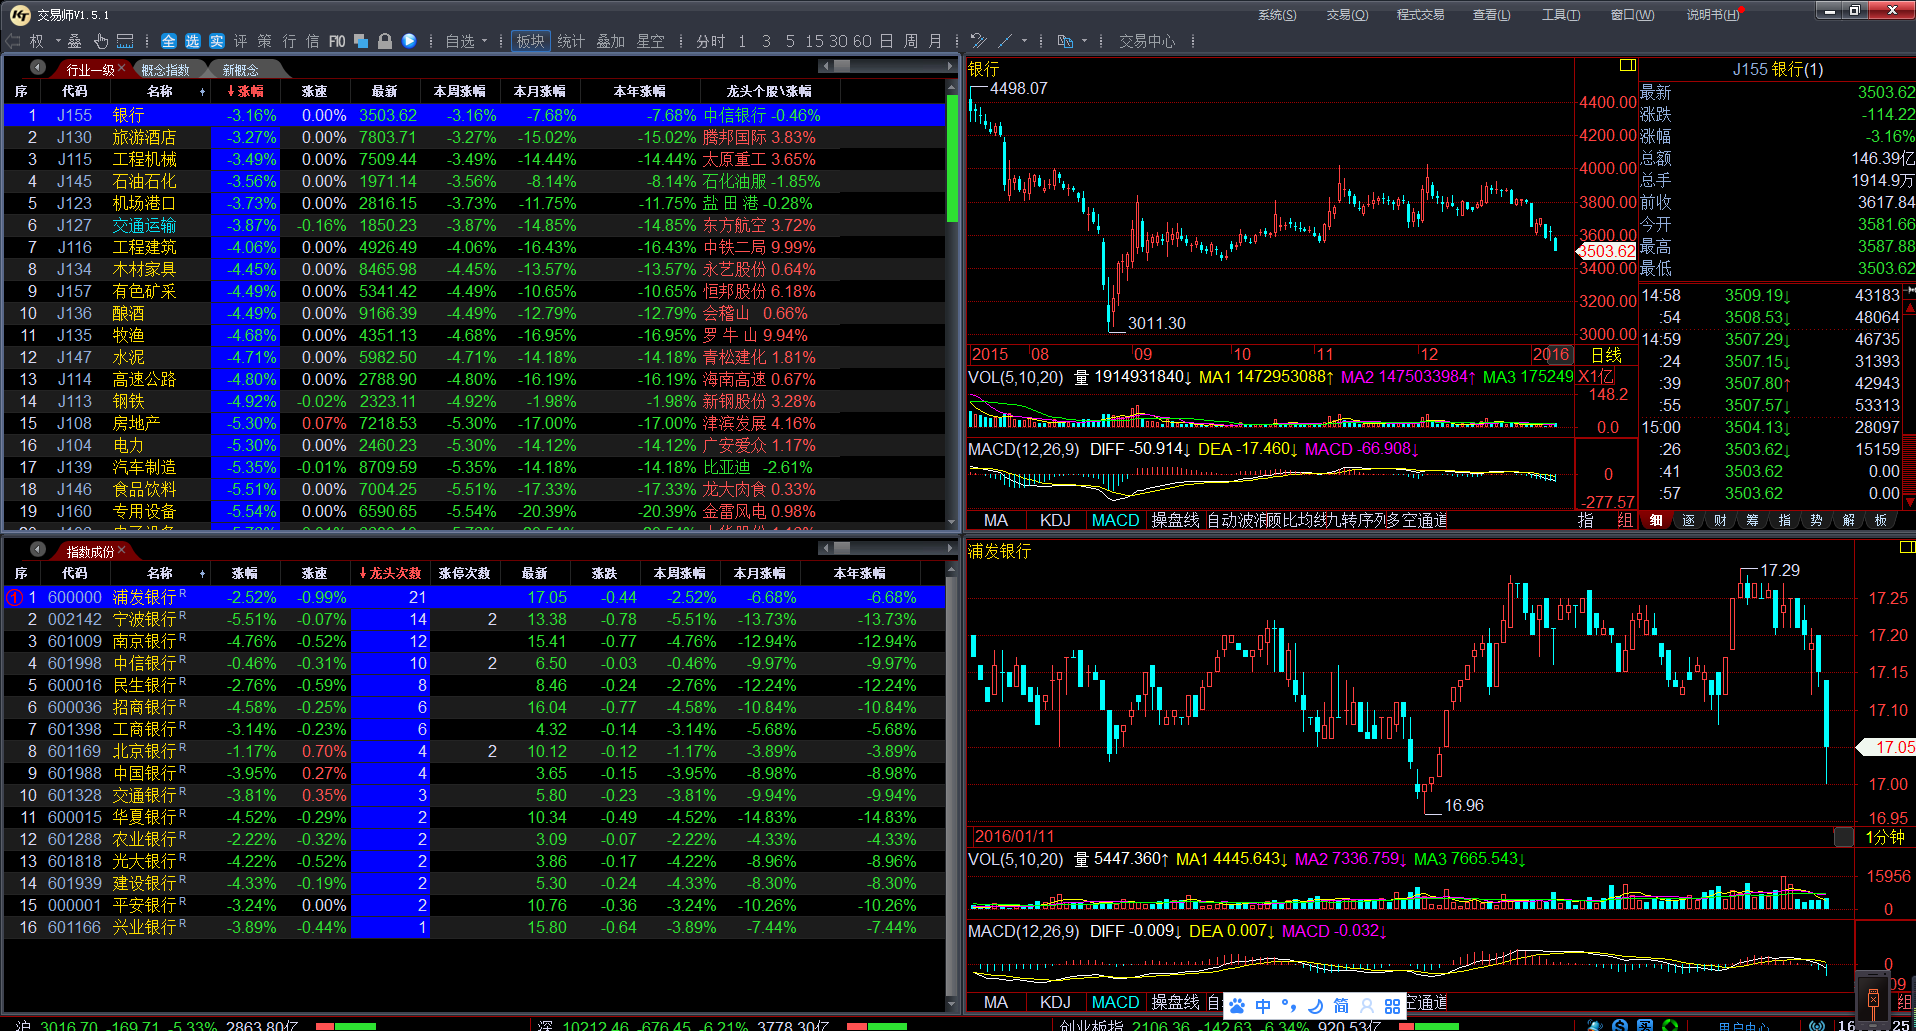Switch to the 概念指数 tab
Screen dimensions: 1916x1031
tap(165, 70)
